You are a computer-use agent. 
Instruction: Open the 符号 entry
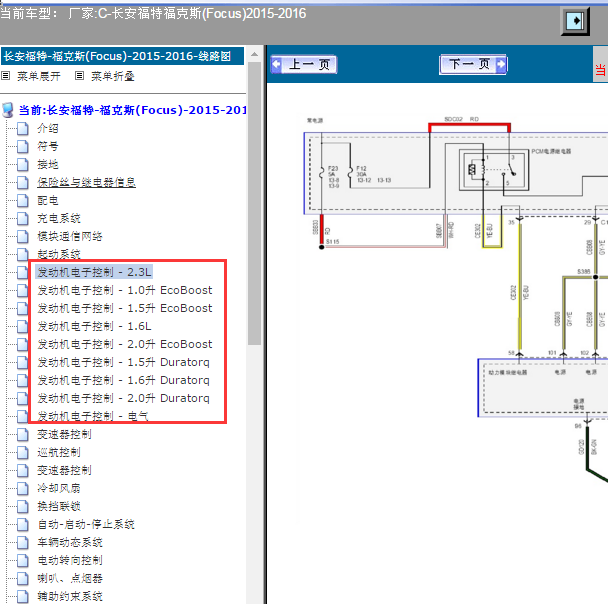pos(48,147)
